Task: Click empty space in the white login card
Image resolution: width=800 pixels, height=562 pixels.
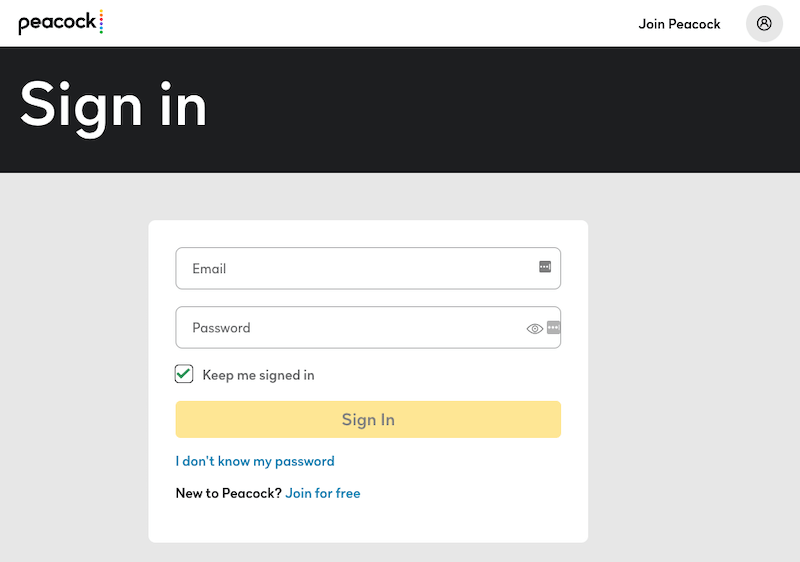Action: pyautogui.click(x=470, y=510)
